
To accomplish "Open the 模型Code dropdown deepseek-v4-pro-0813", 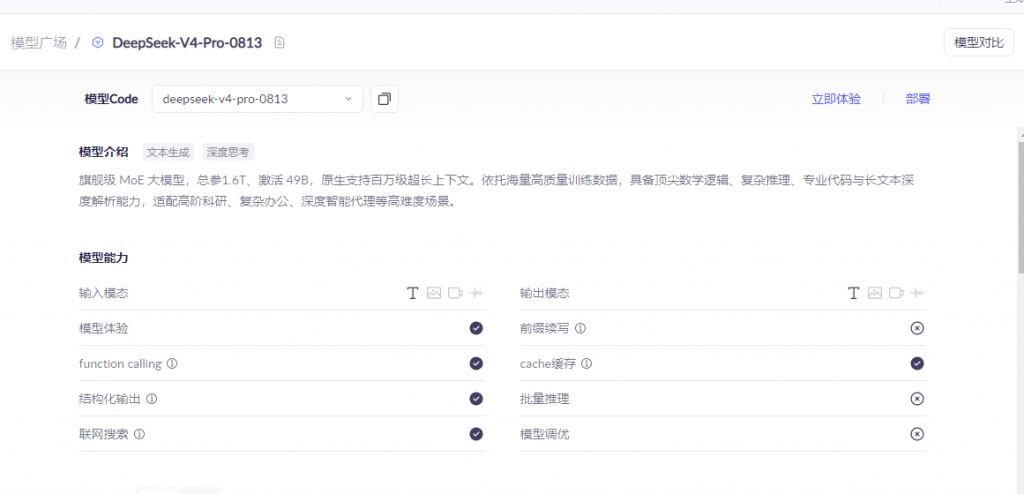I will click(257, 99).
